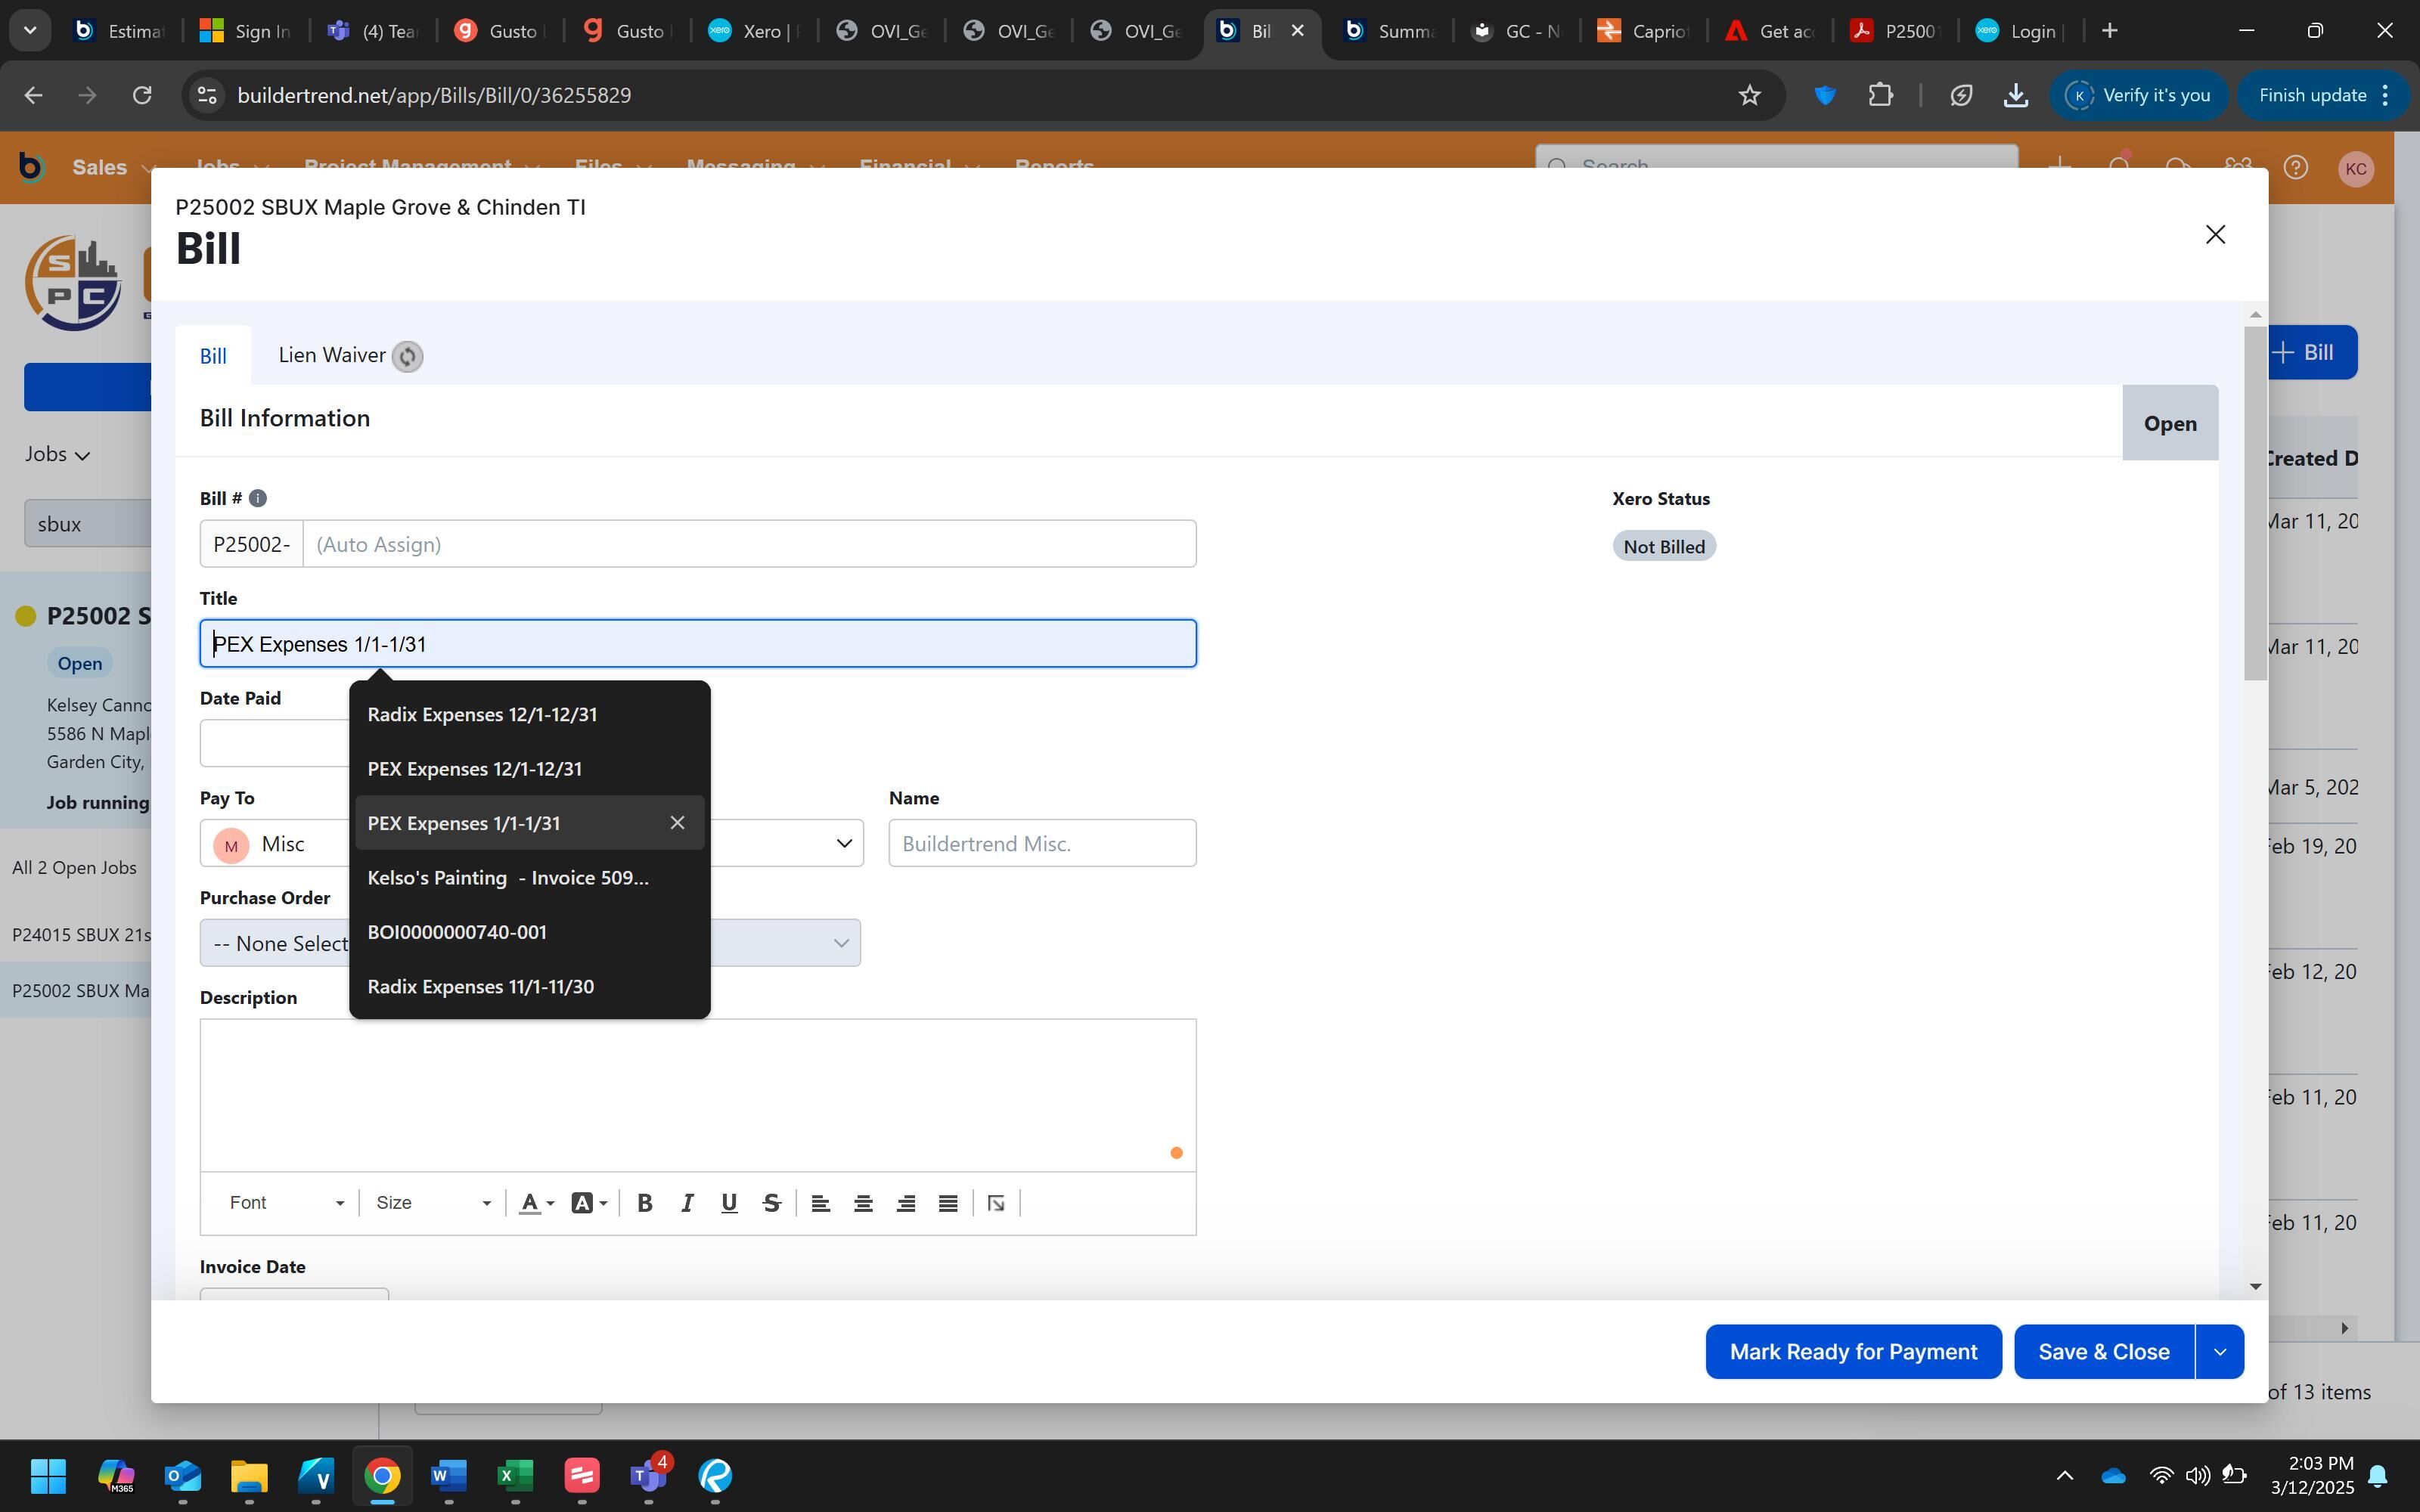Toggle Underline formatting button
Screen dimensions: 2420x1512
click(x=729, y=1203)
